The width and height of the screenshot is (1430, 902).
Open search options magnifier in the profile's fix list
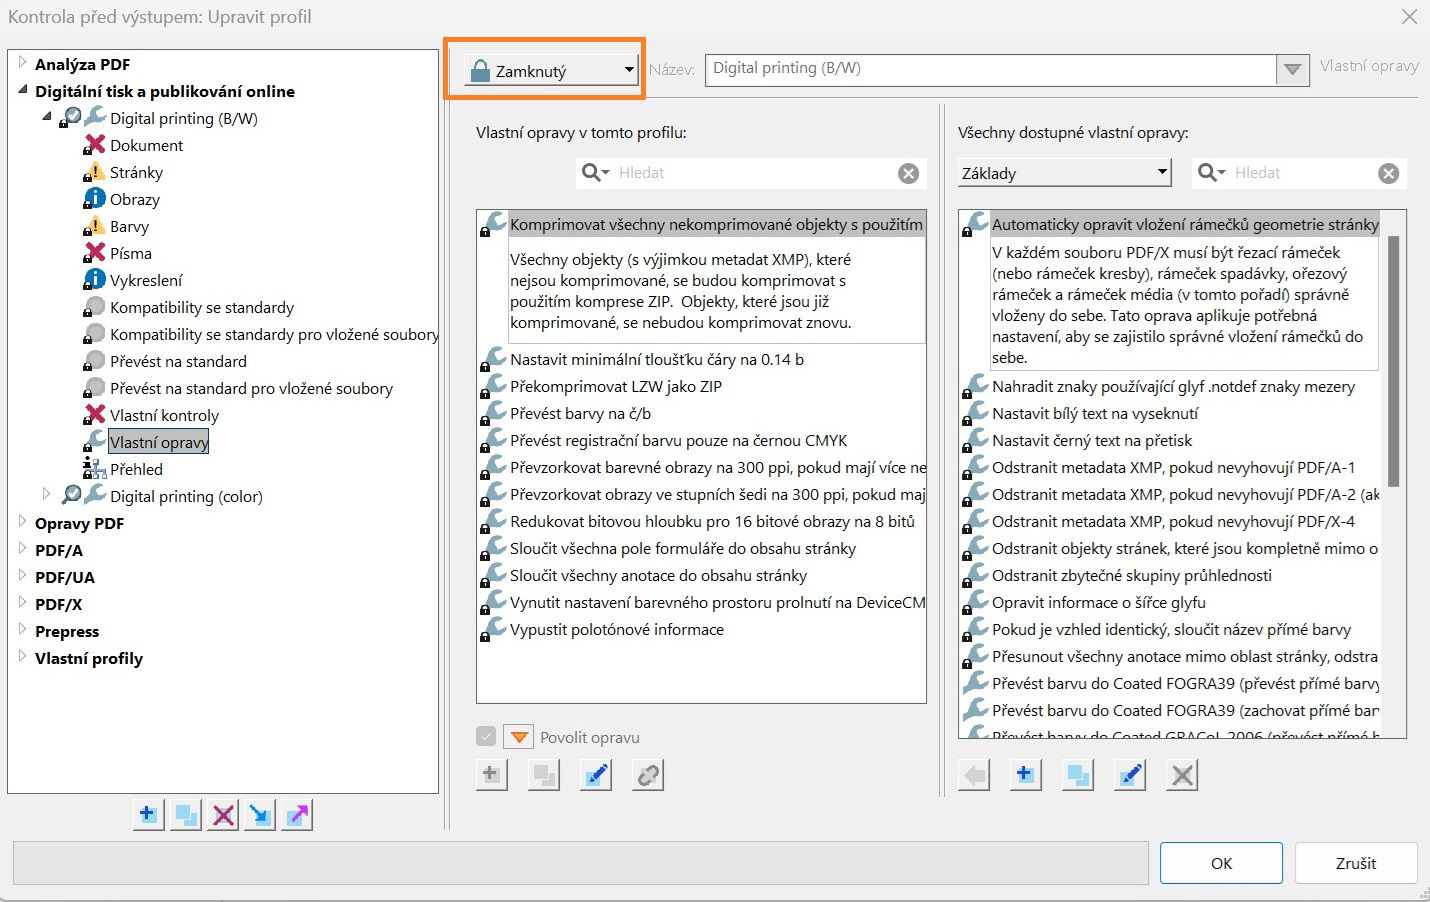[595, 172]
